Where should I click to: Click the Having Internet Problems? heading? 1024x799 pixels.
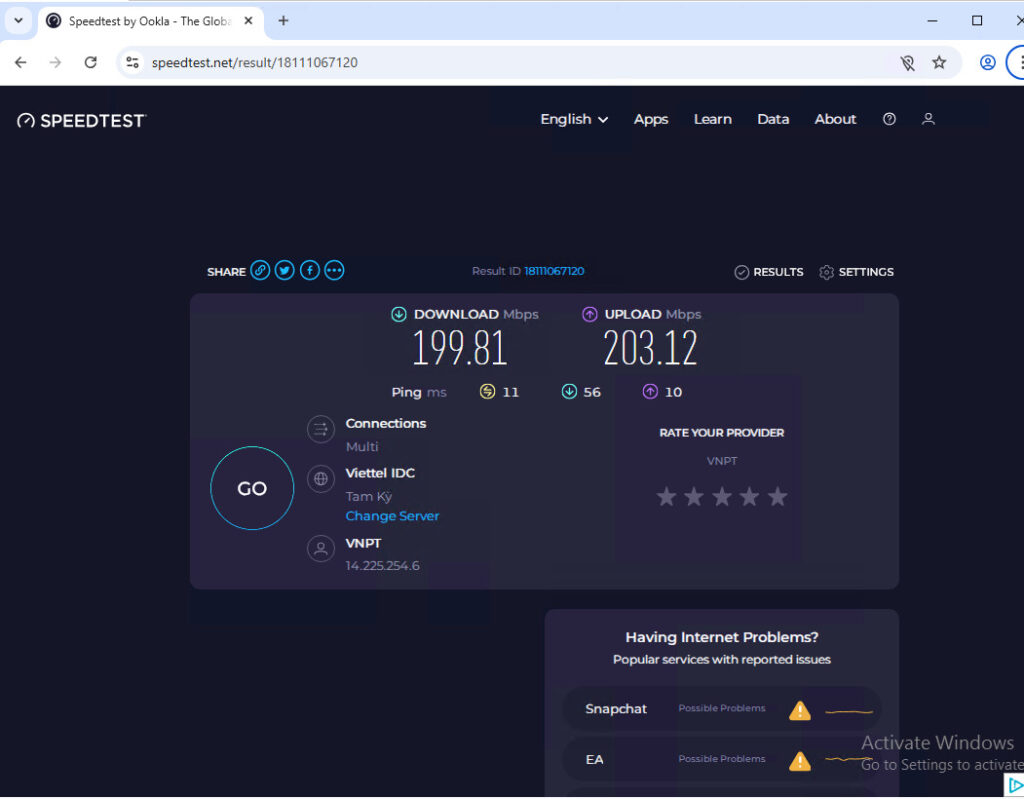(722, 638)
